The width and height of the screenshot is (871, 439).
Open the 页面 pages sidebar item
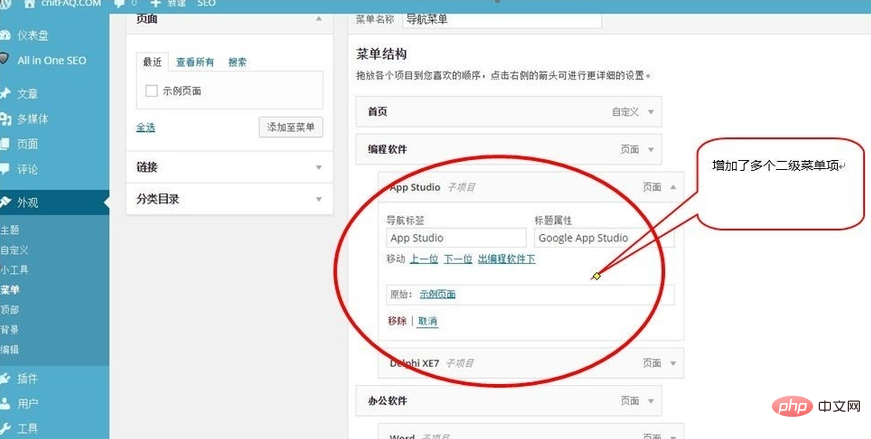(x=27, y=144)
